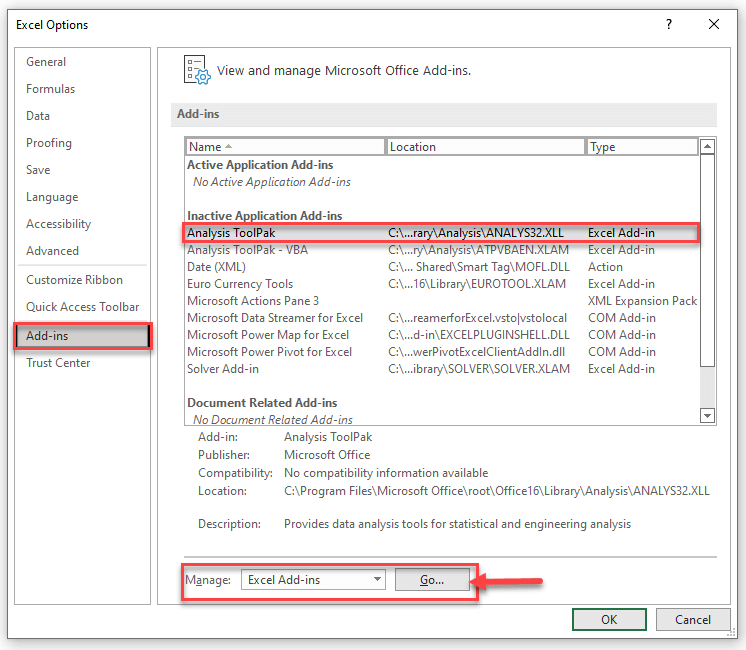
Task: Select Analysis ToolPak - VBA row
Action: (442, 250)
